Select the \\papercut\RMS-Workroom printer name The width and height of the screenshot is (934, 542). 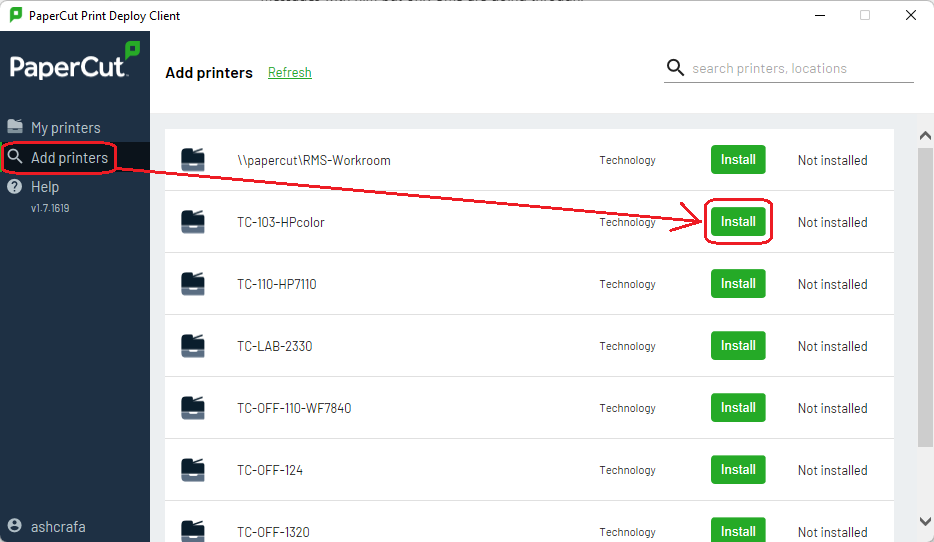(313, 160)
